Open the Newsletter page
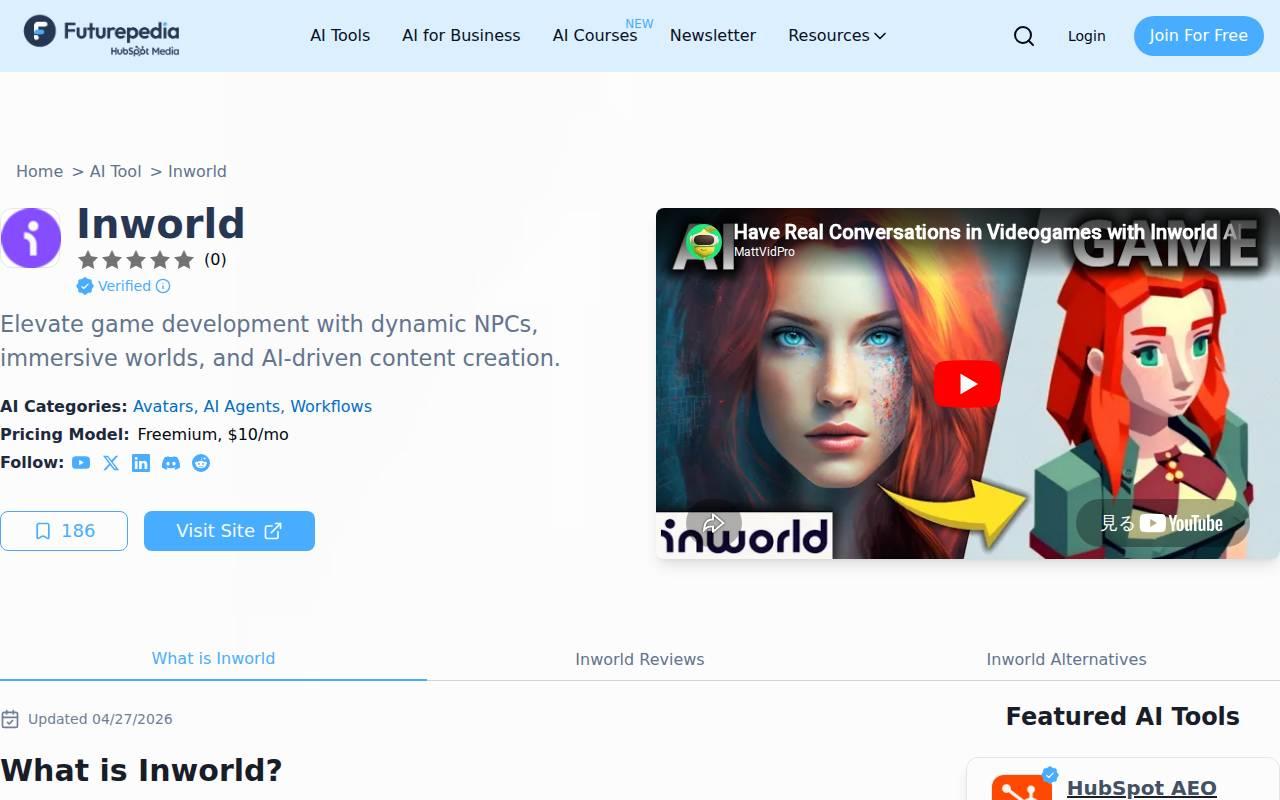Viewport: 1280px width, 800px height. point(713,36)
